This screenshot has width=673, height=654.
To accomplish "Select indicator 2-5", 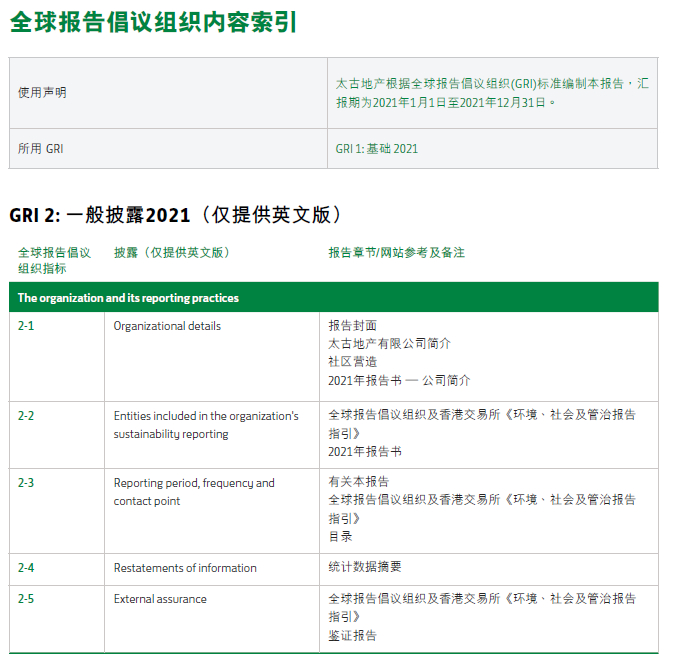I will point(26,599).
